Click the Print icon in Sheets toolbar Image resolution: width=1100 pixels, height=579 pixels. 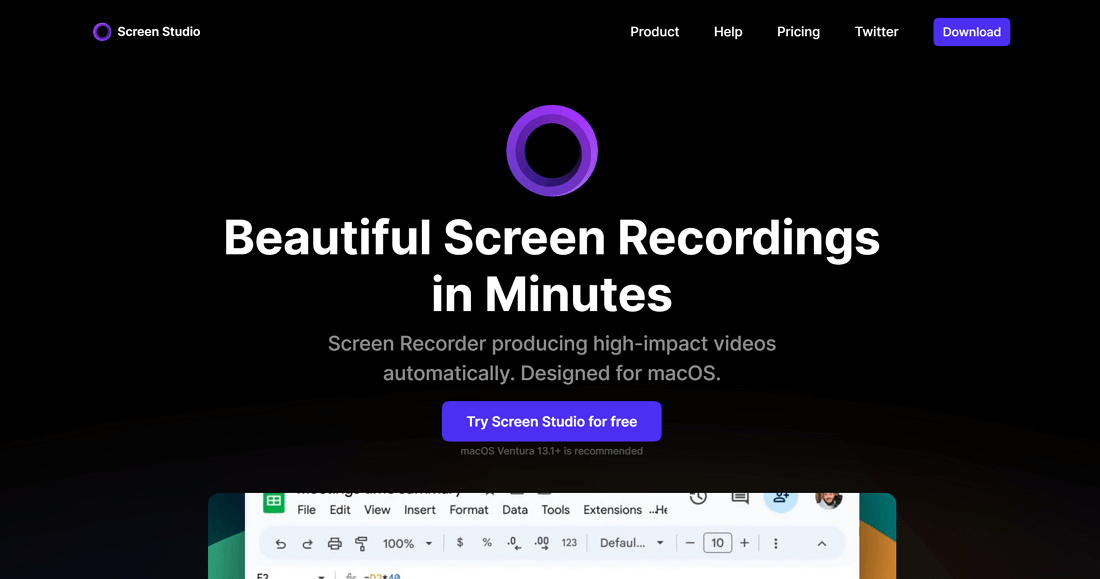coord(335,544)
